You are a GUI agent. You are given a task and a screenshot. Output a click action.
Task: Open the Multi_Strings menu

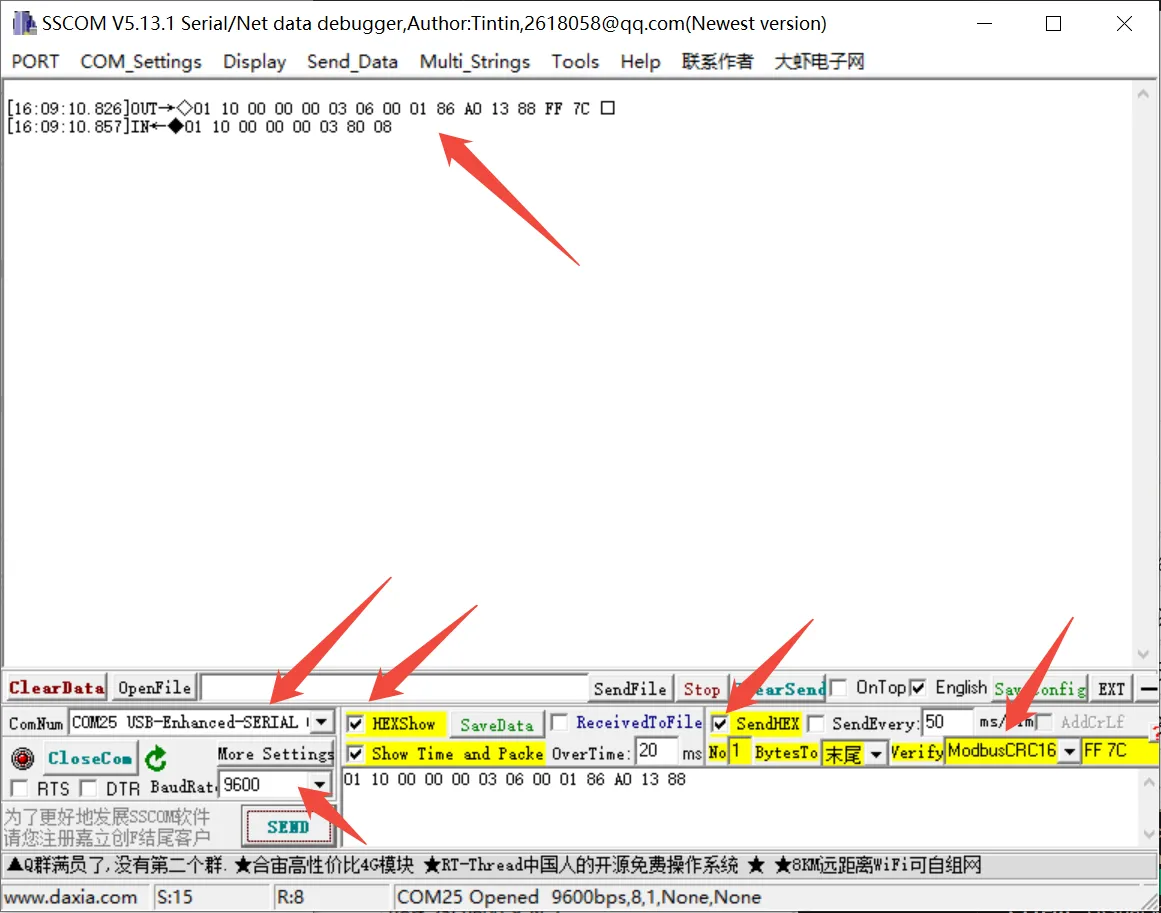click(x=474, y=61)
